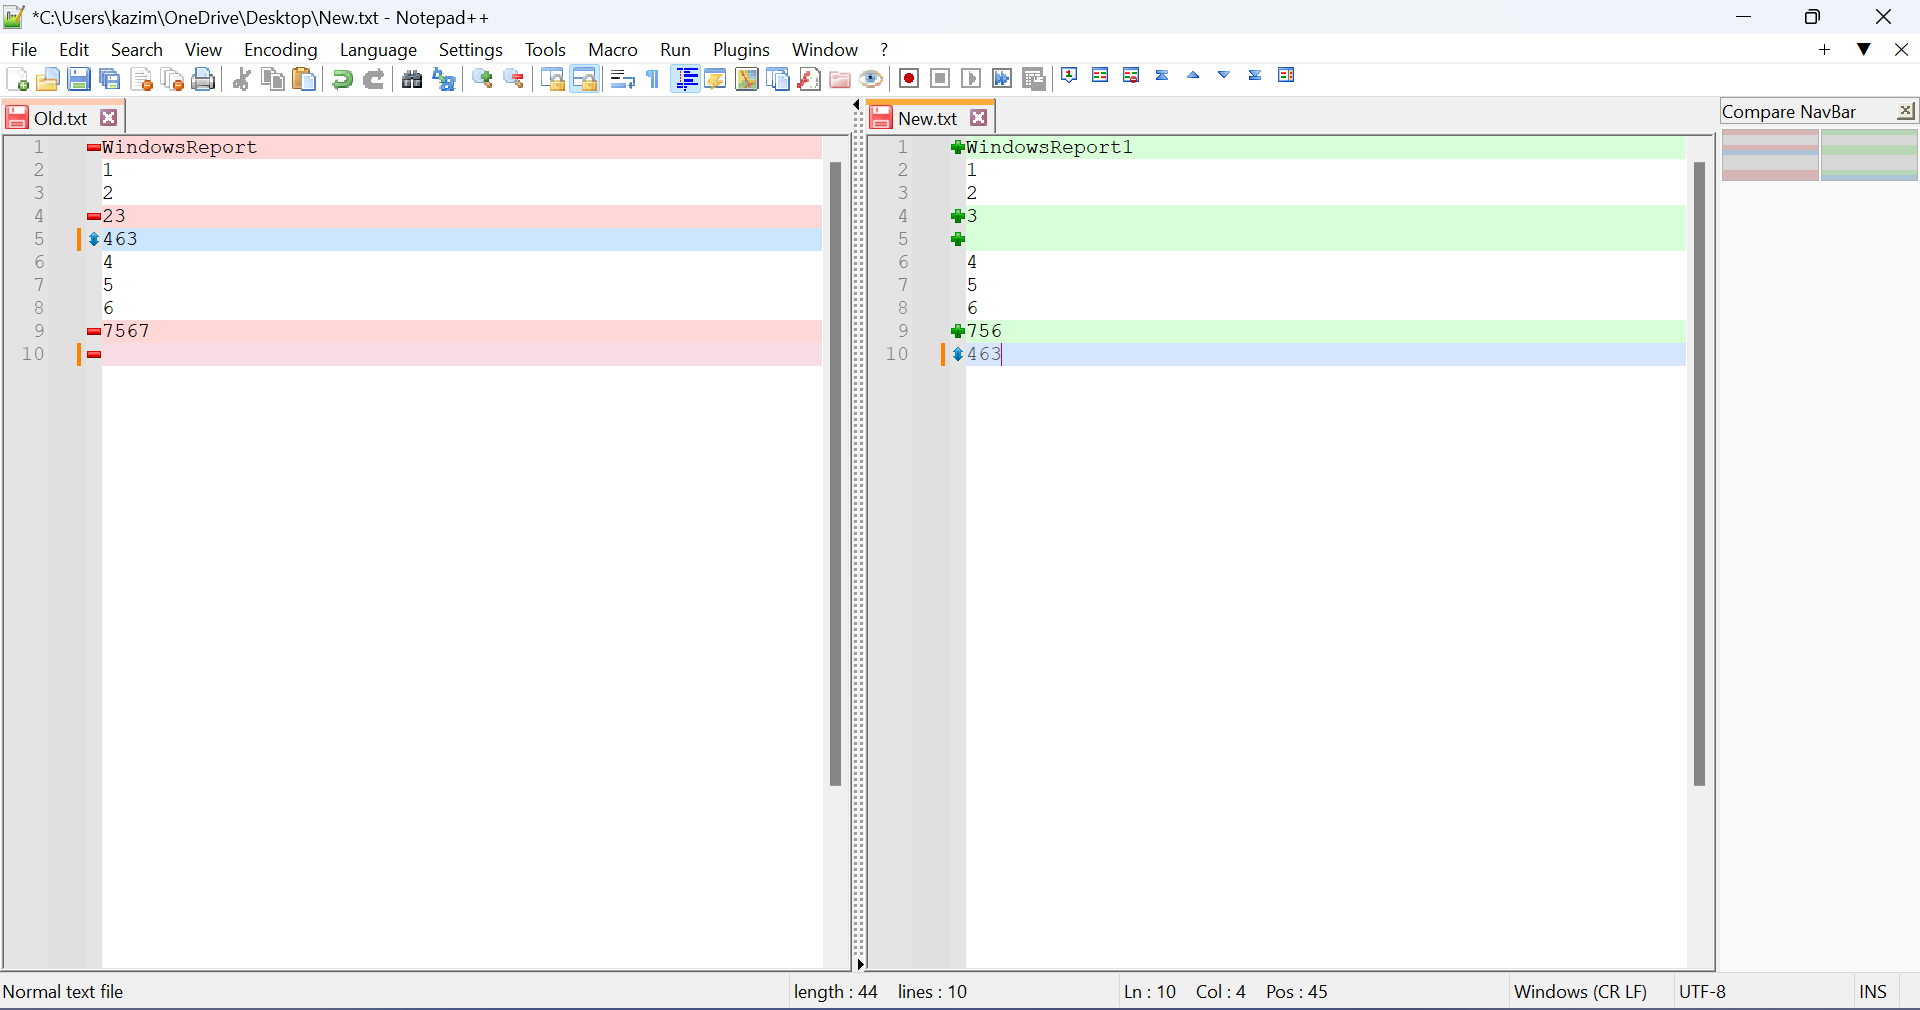Click the Replace icon
Screen dimensions: 1920x1010
coord(443,79)
